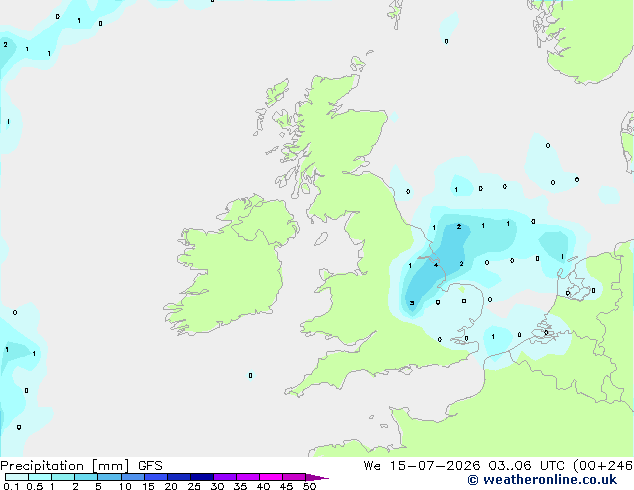Click the 'We 15-07-2026' date text
Viewport: 634px width, 490px height.
422,466
